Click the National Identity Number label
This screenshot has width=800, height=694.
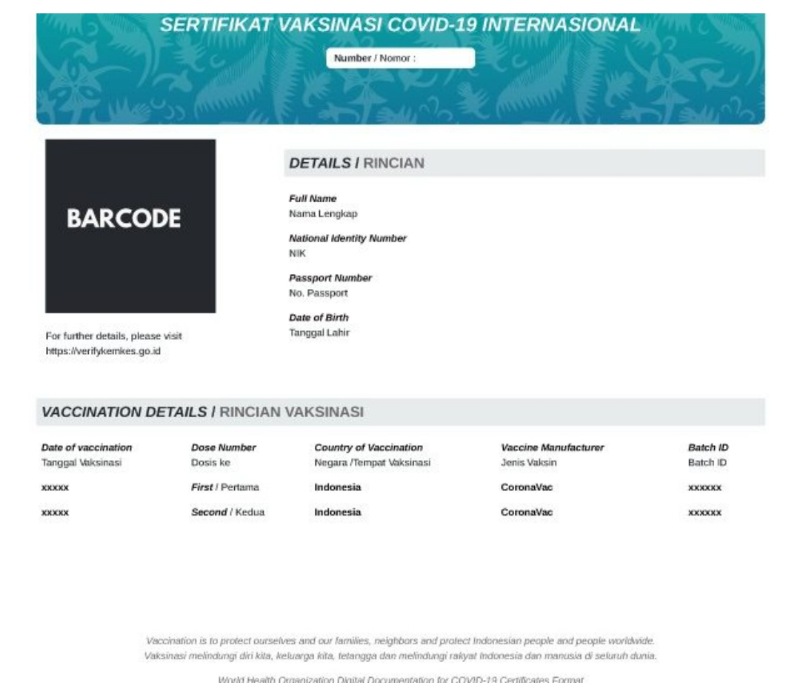pyautogui.click(x=347, y=238)
